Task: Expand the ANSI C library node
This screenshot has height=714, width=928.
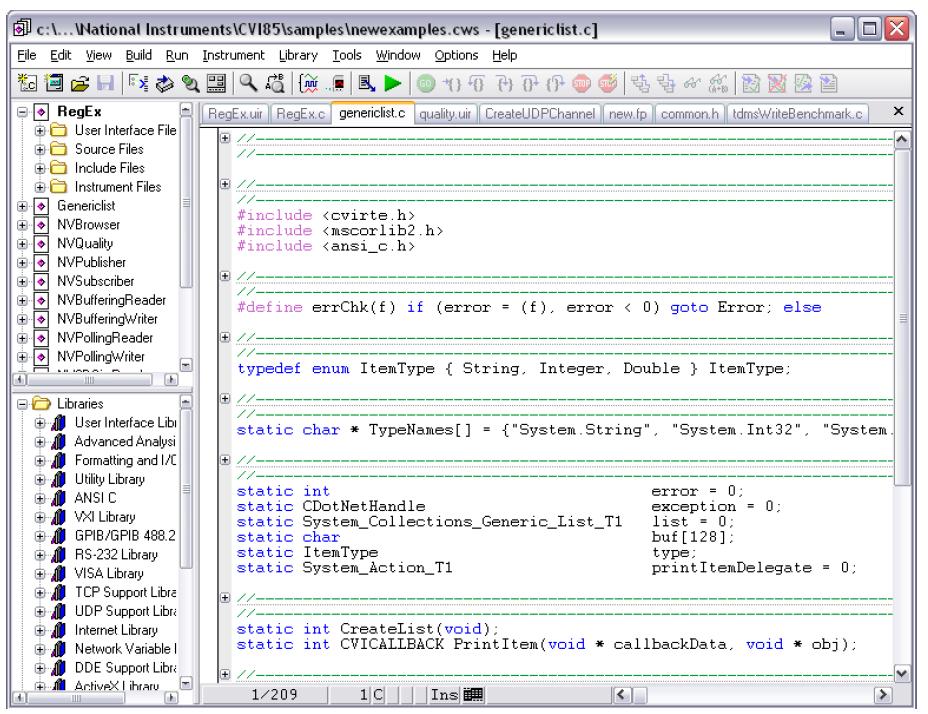Action: tap(40, 498)
